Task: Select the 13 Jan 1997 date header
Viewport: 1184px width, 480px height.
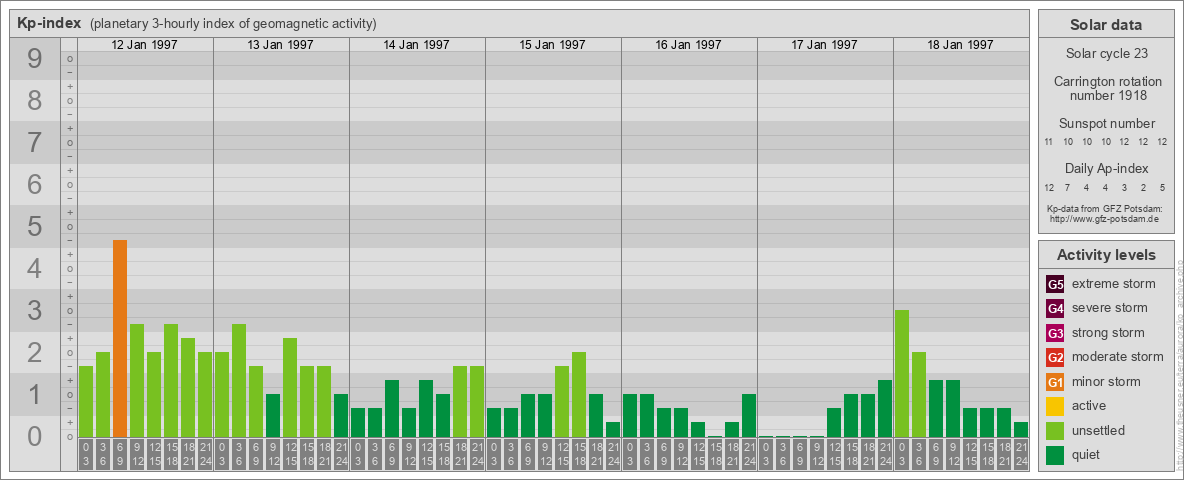Action: [x=280, y=45]
